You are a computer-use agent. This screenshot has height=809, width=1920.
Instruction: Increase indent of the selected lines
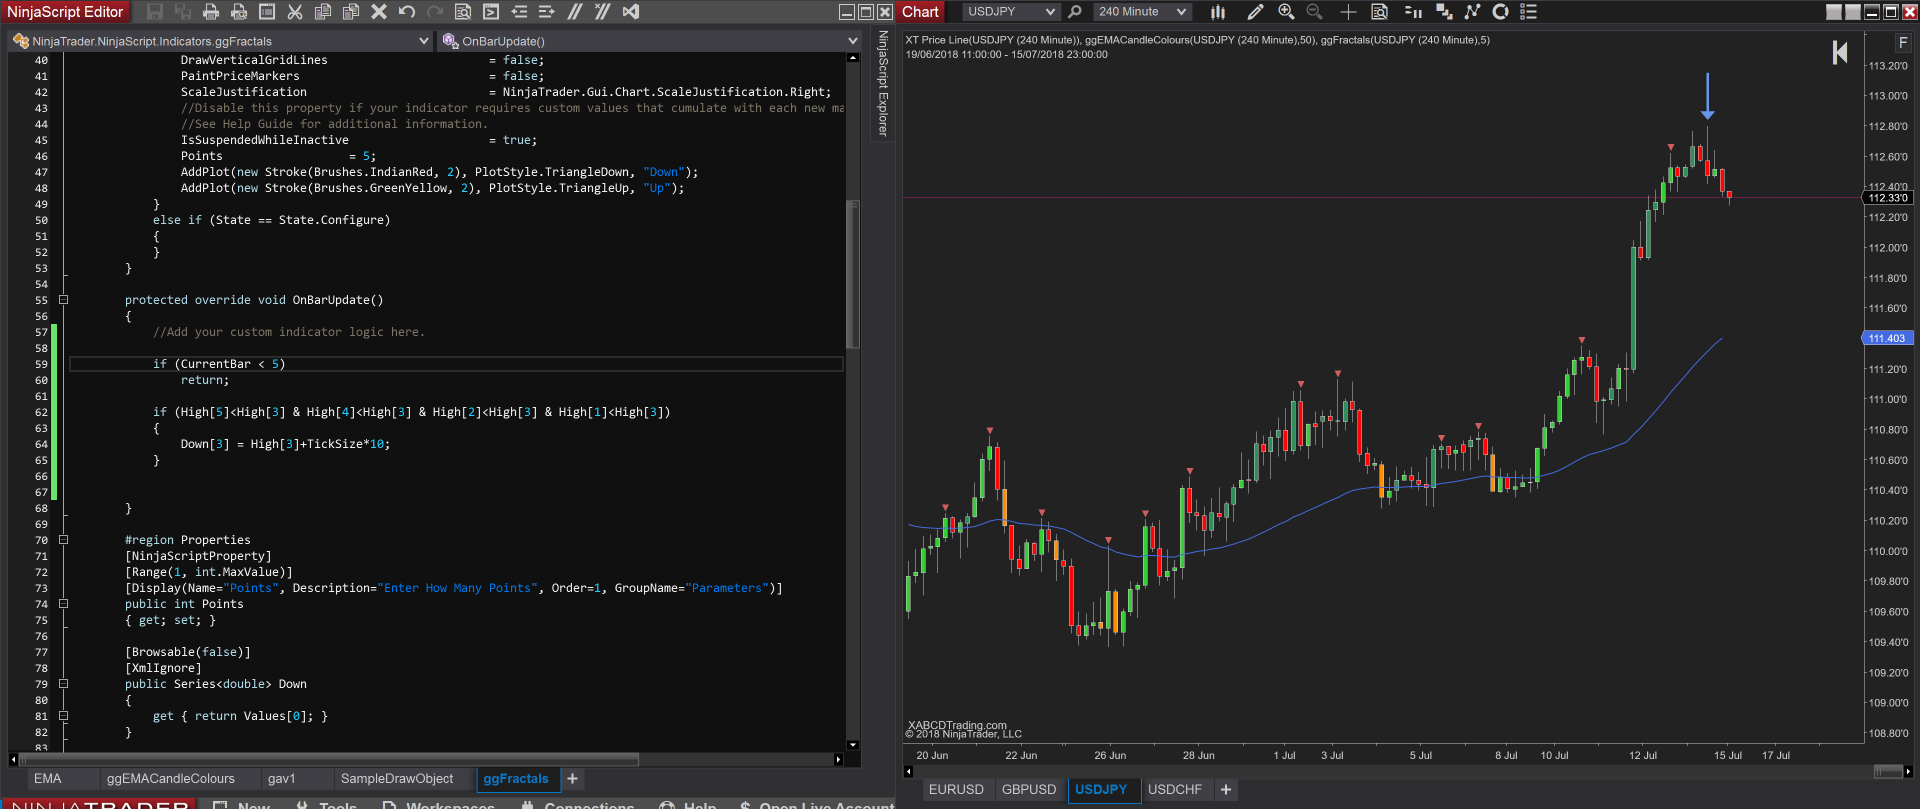pyautogui.click(x=547, y=12)
